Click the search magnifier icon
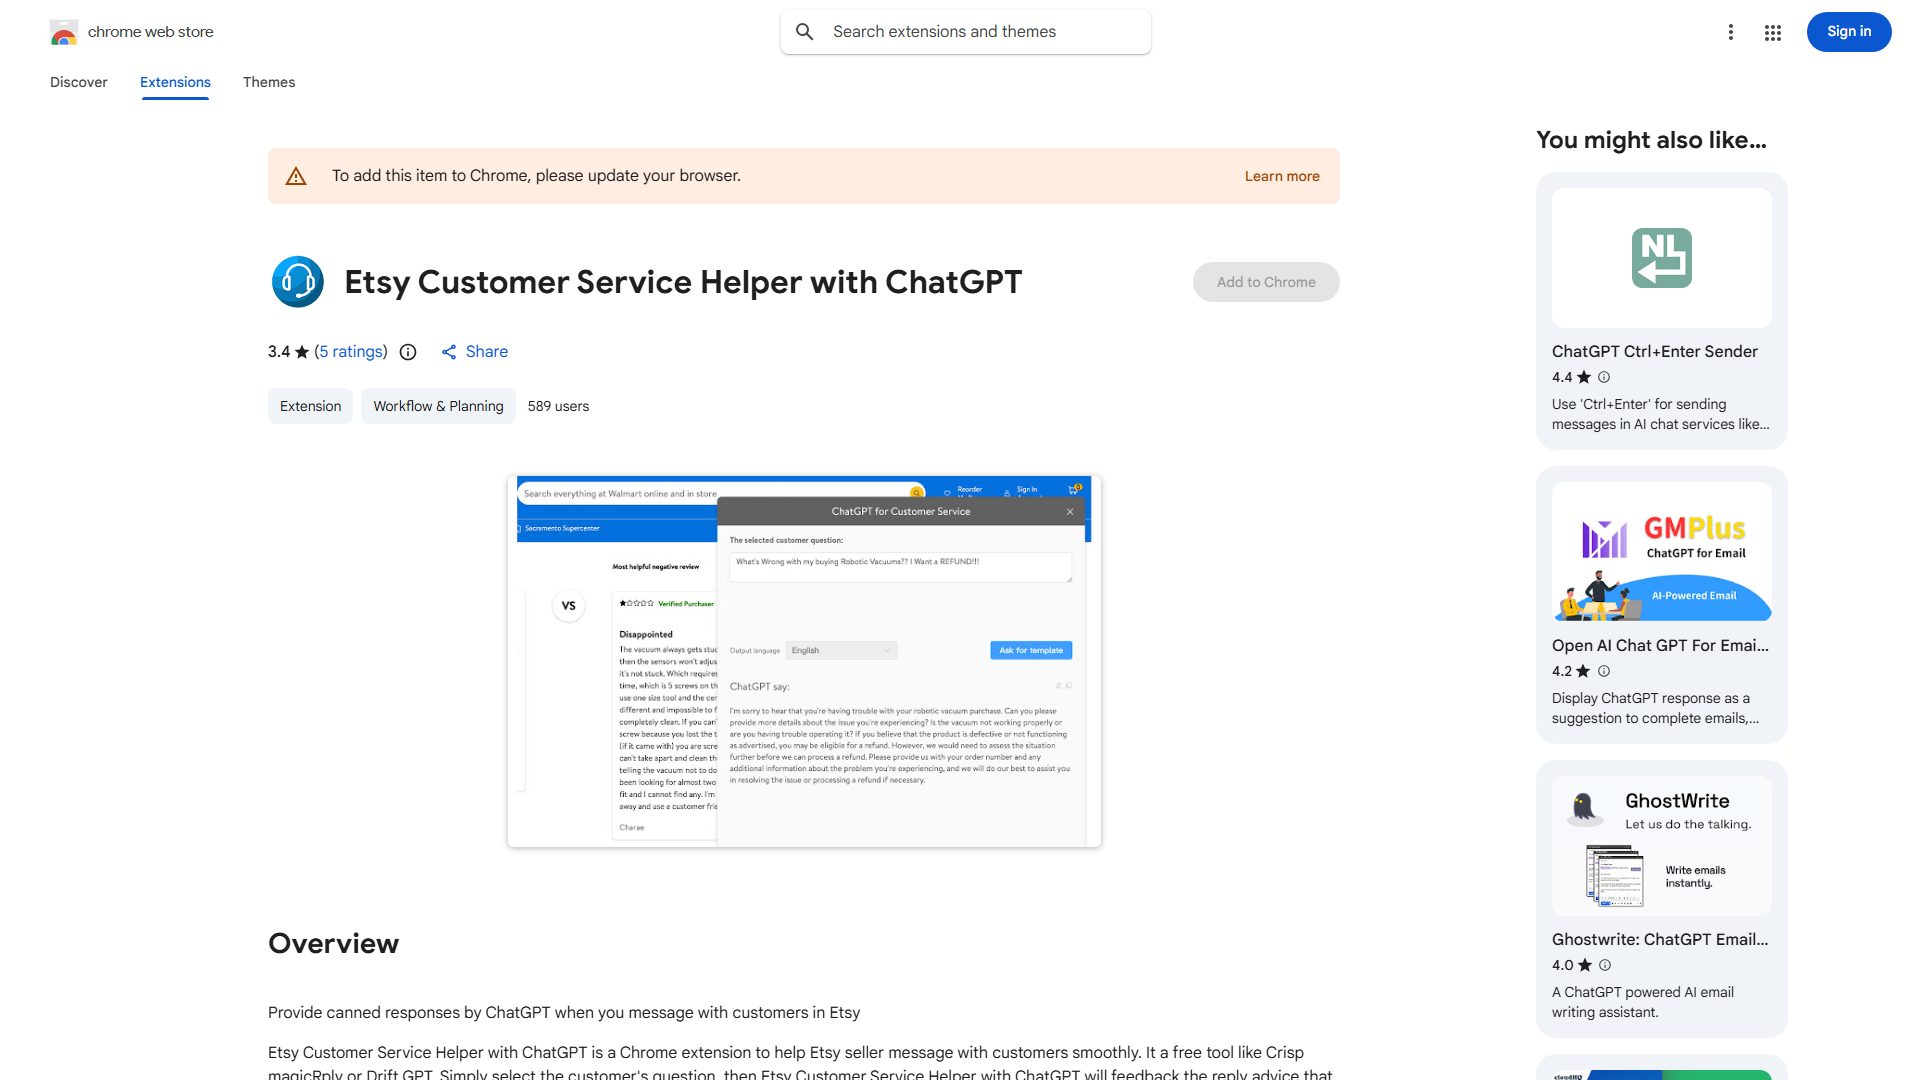The height and width of the screenshot is (1080, 1920). 805,31
